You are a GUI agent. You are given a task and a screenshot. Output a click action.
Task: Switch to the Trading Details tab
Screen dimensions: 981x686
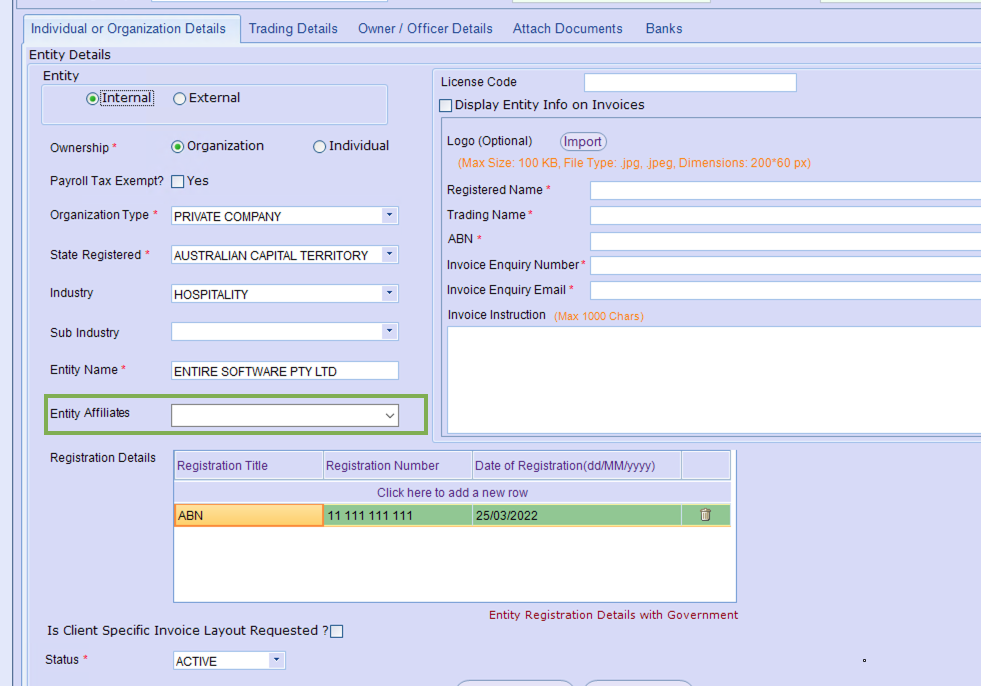click(293, 29)
